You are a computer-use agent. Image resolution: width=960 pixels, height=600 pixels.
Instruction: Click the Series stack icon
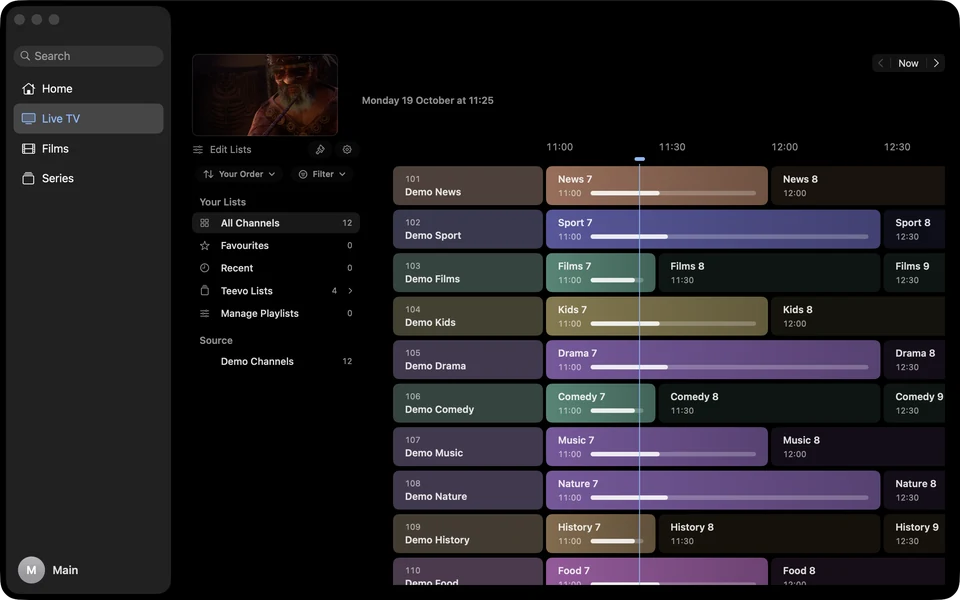pyautogui.click(x=28, y=179)
